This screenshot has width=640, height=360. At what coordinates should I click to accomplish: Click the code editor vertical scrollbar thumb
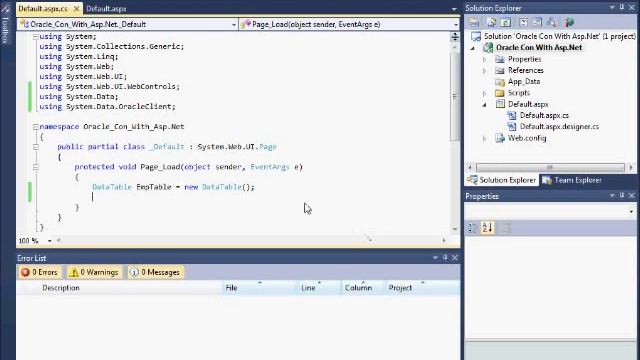(x=455, y=96)
